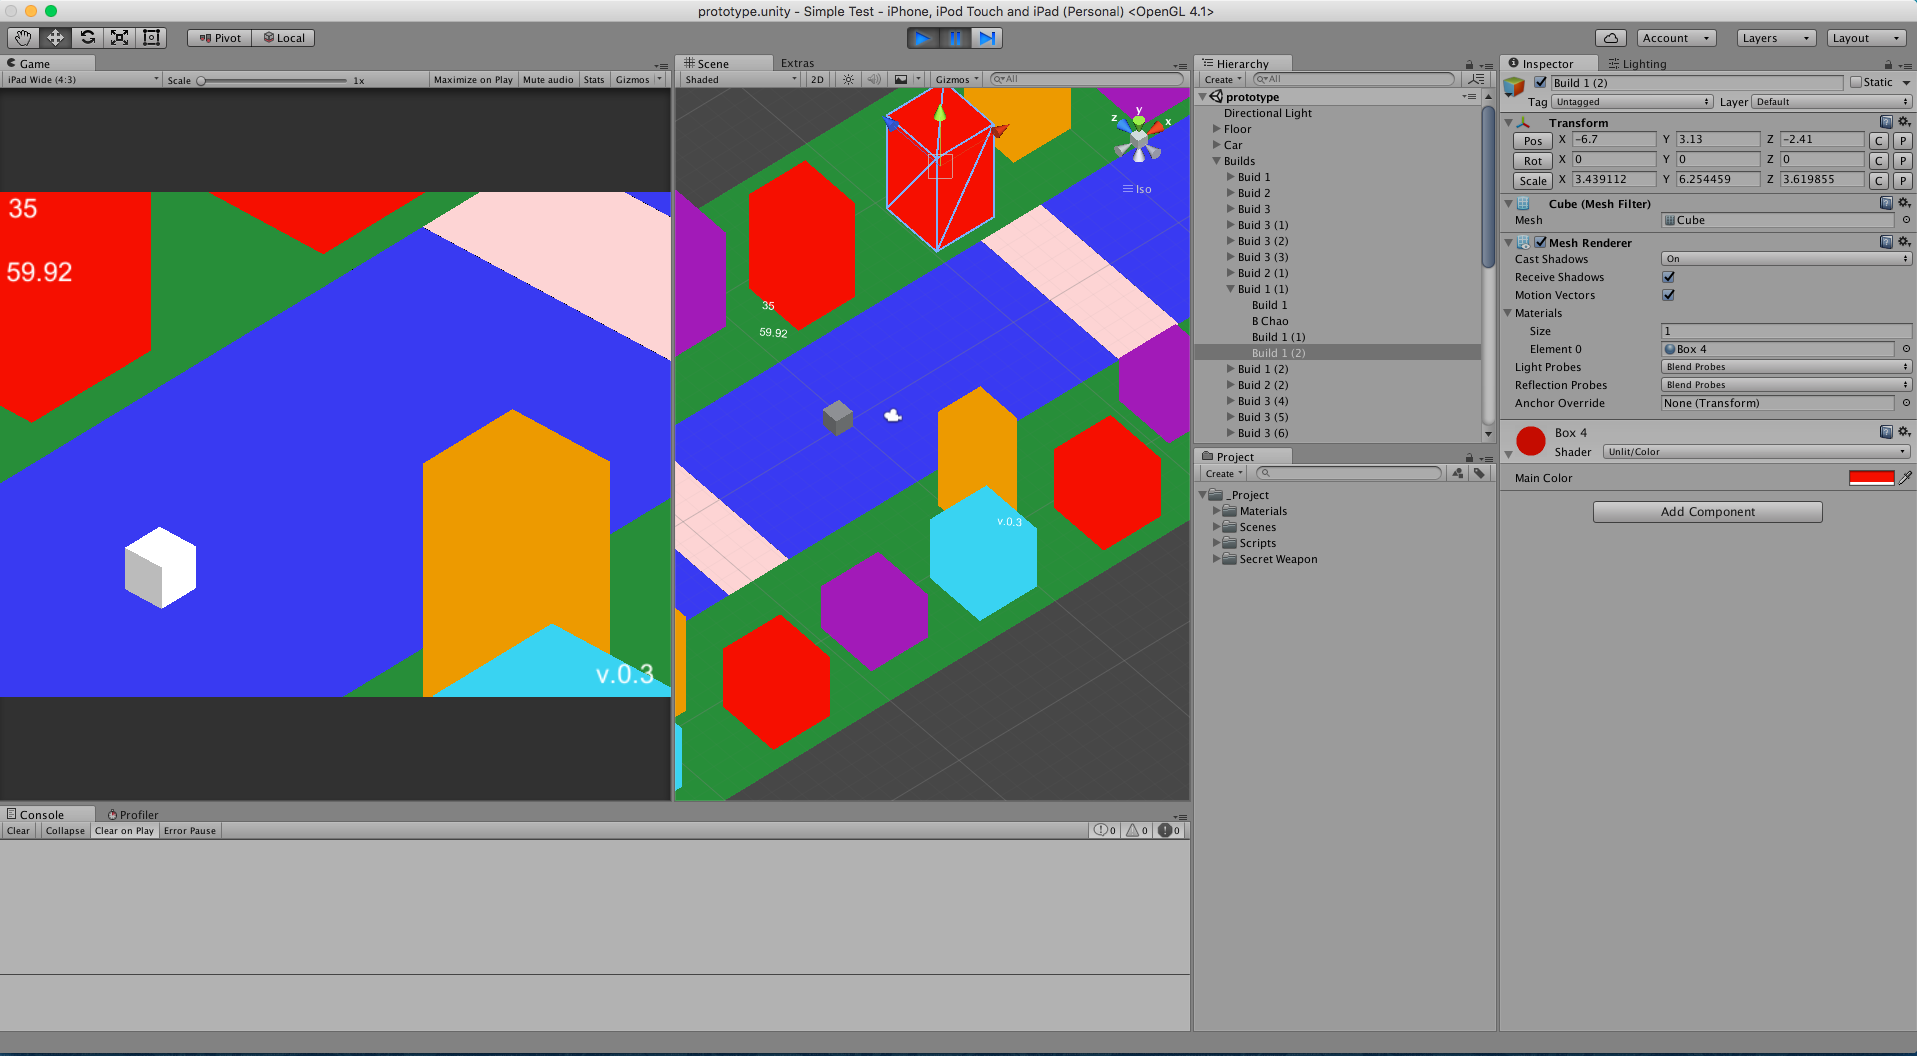Image resolution: width=1917 pixels, height=1056 pixels.
Task: Open the Cloud services icon
Action: point(1610,38)
